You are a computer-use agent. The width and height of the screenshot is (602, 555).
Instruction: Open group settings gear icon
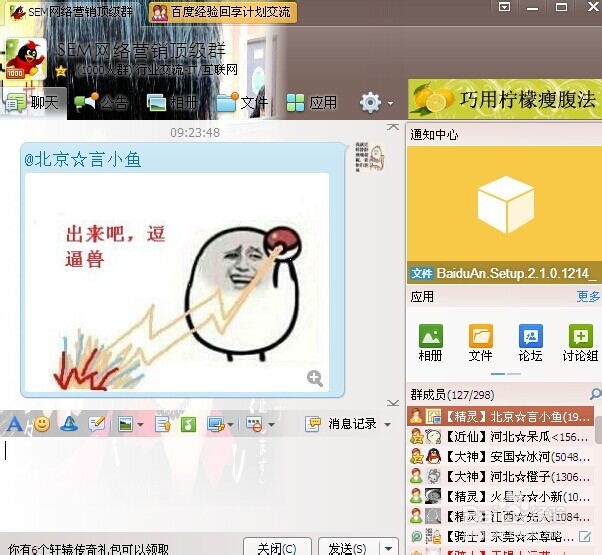370,102
